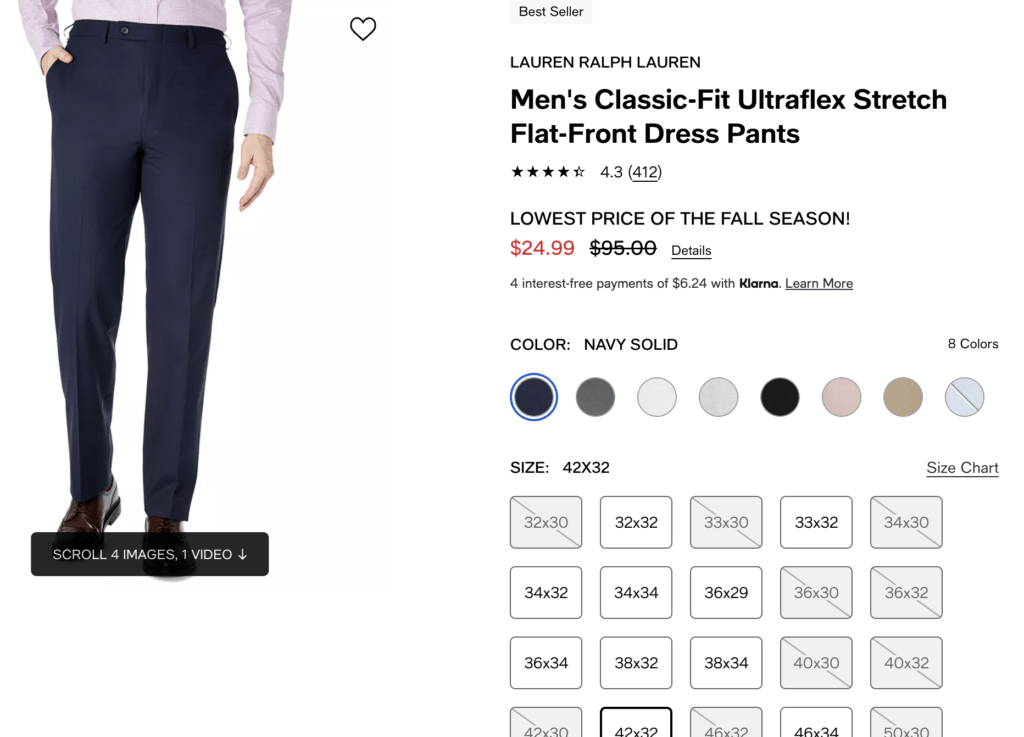Choose size 46x34
This screenshot has height=737, width=1024.
[x=816, y=723]
